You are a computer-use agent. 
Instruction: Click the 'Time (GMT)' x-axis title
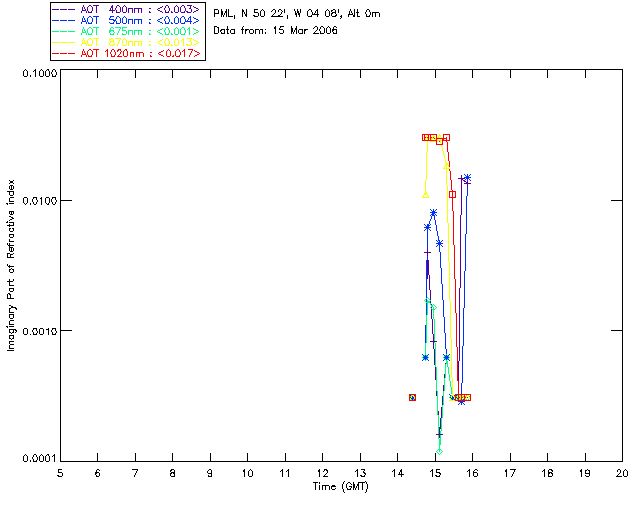pos(341,487)
